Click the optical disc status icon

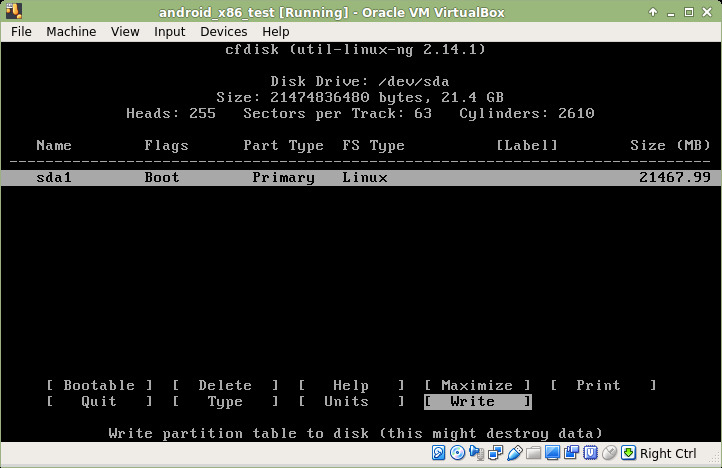pyautogui.click(x=457, y=453)
